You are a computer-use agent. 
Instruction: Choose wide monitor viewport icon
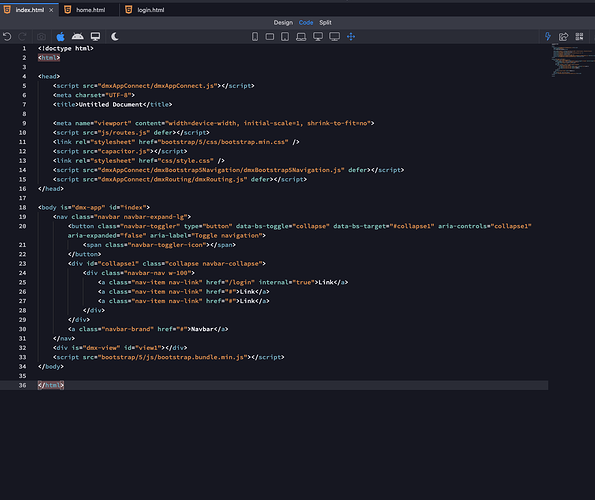pos(335,37)
